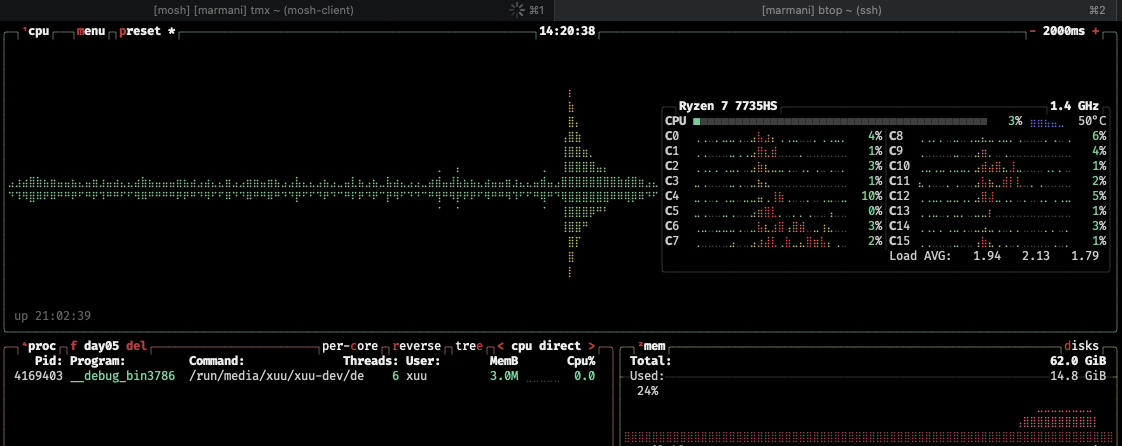Switch to the btop ssh tab
This screenshot has height=446, width=1122.
coord(821,10)
